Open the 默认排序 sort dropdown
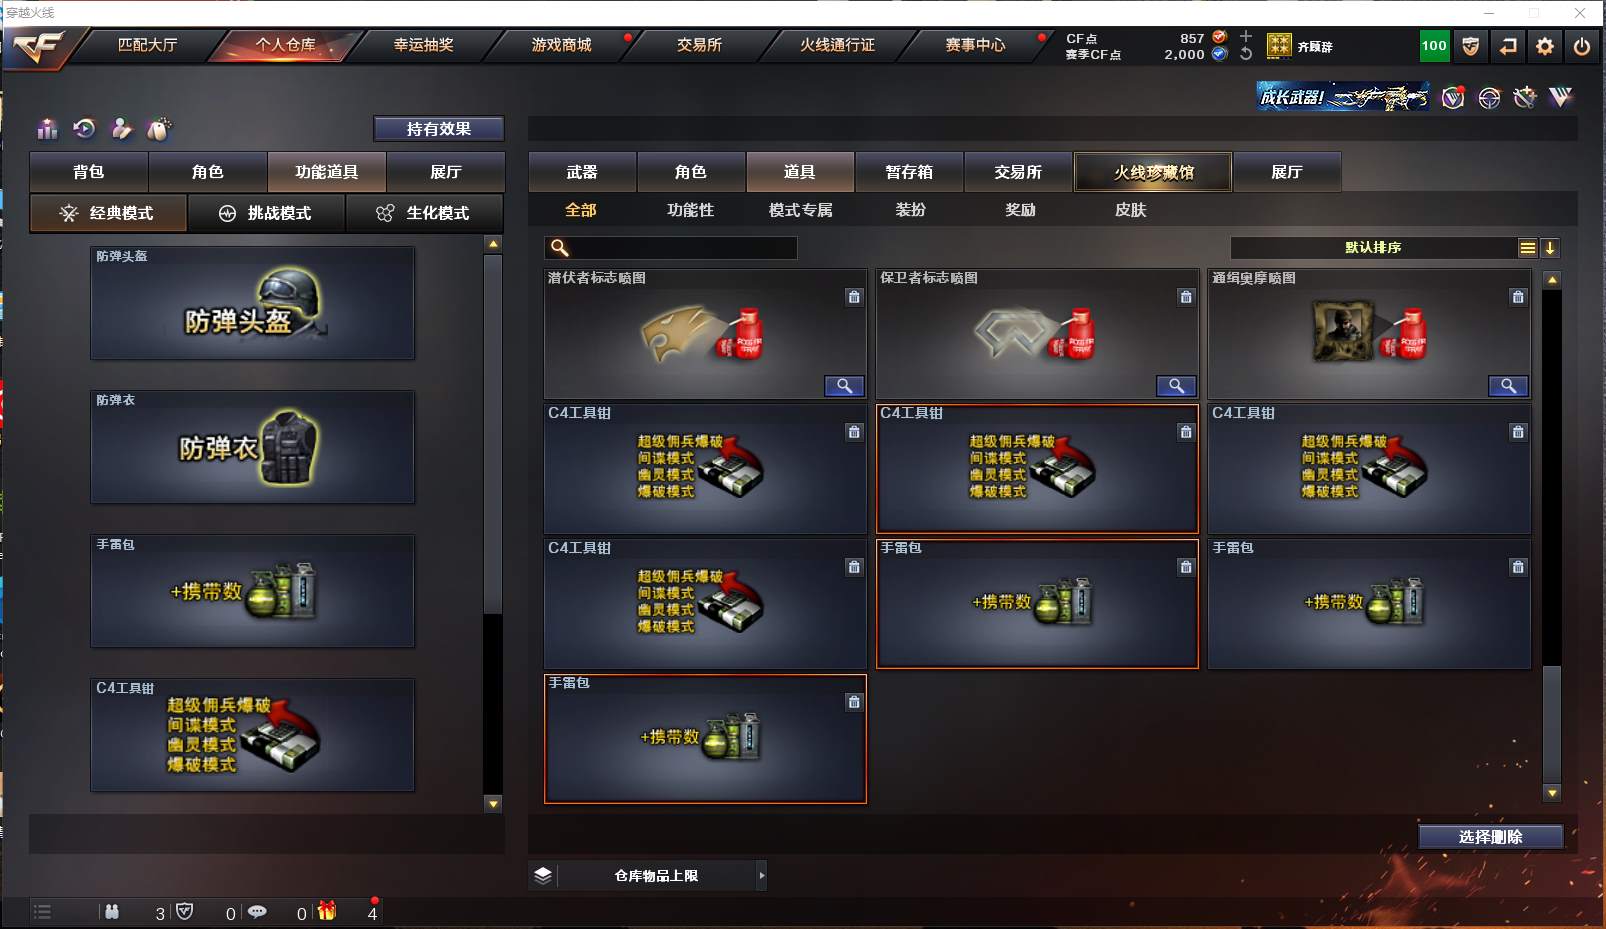The height and width of the screenshot is (929, 1606). (1373, 248)
